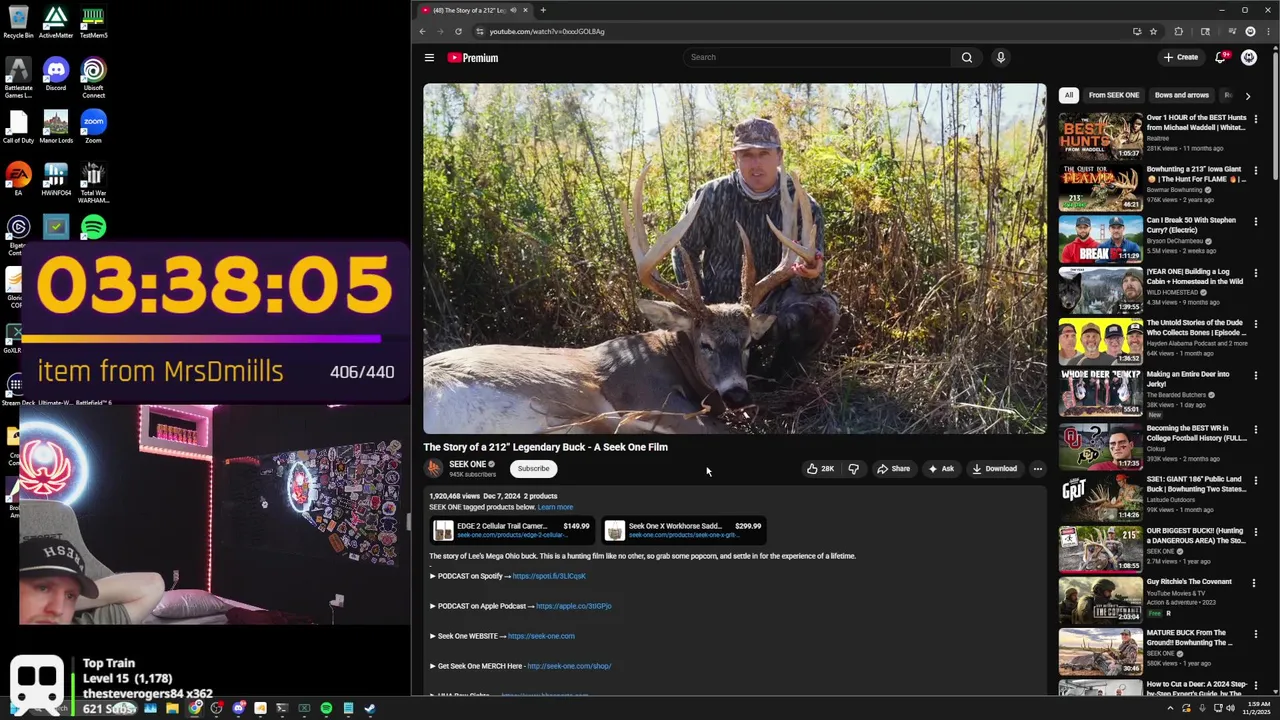The height and width of the screenshot is (720, 1280).
Task: Open options for 'Can I Break 50' video
Action: (1255, 221)
